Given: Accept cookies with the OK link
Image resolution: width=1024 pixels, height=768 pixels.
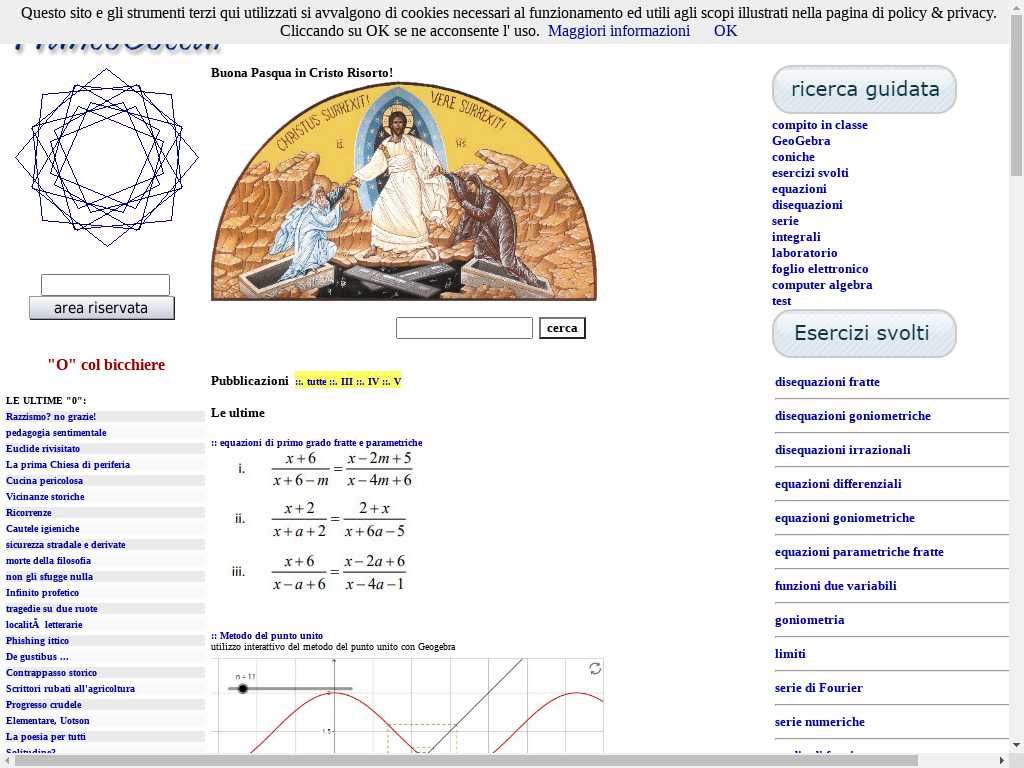Looking at the screenshot, I should tap(725, 31).
